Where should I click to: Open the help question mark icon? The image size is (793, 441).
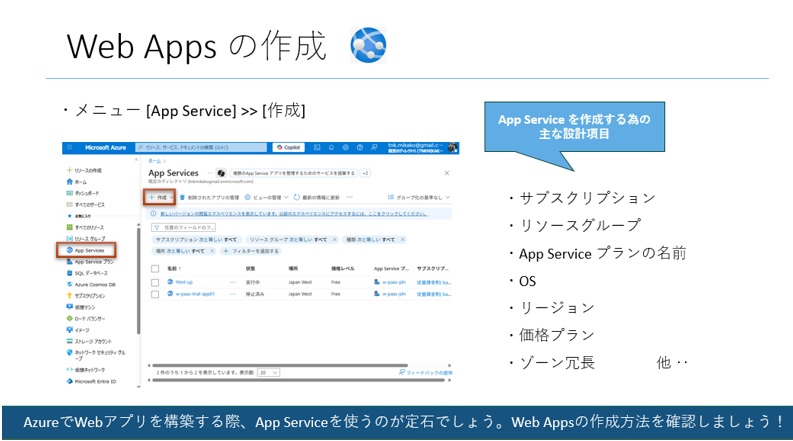coord(360,148)
